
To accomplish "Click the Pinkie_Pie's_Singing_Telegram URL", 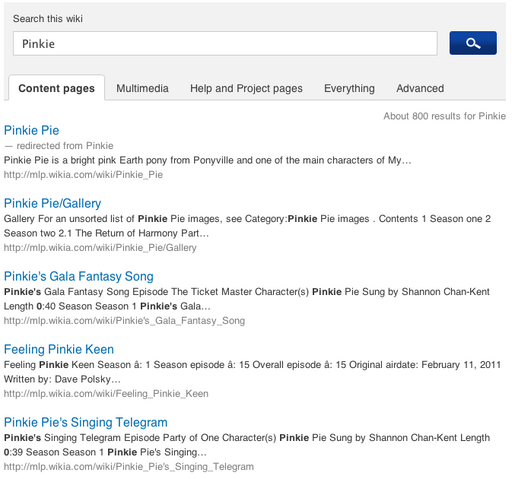I will (x=129, y=467).
